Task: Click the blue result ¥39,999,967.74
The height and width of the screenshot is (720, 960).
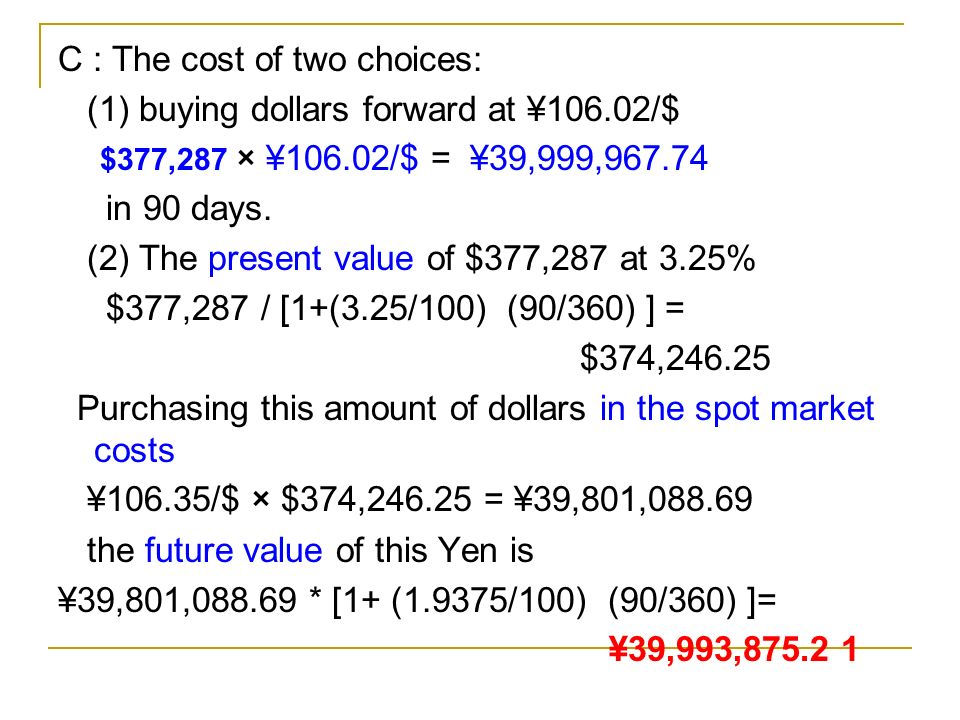Action: [589, 159]
